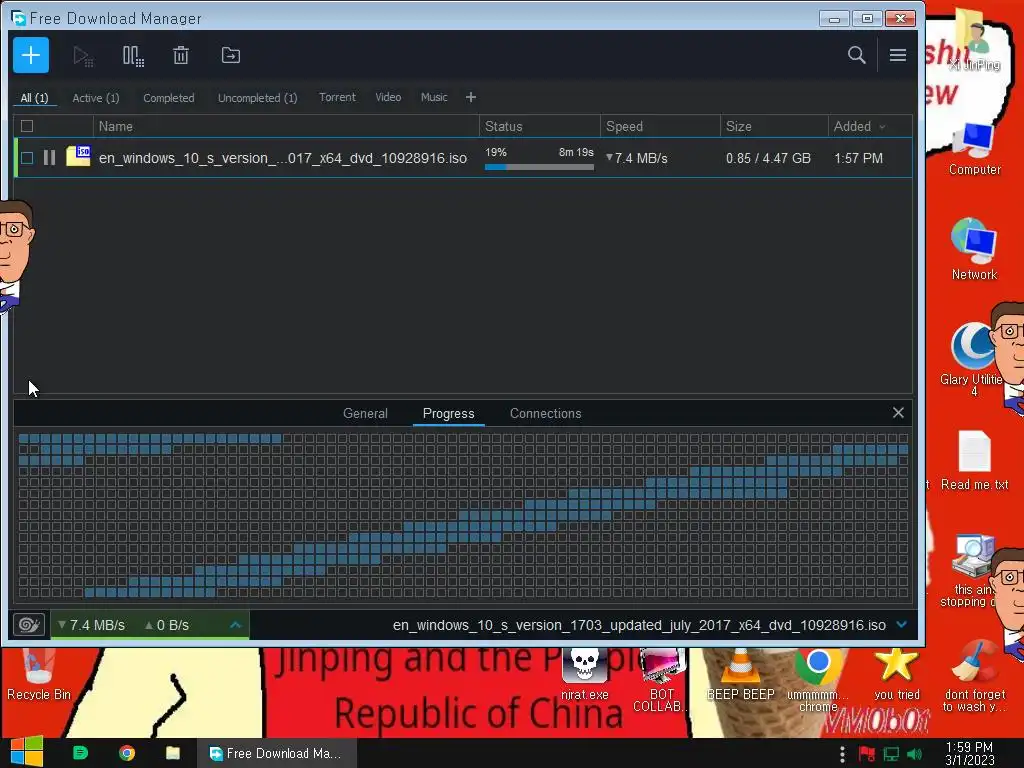
Task: Show Uncompleted (1) downloads filter
Action: 257,98
